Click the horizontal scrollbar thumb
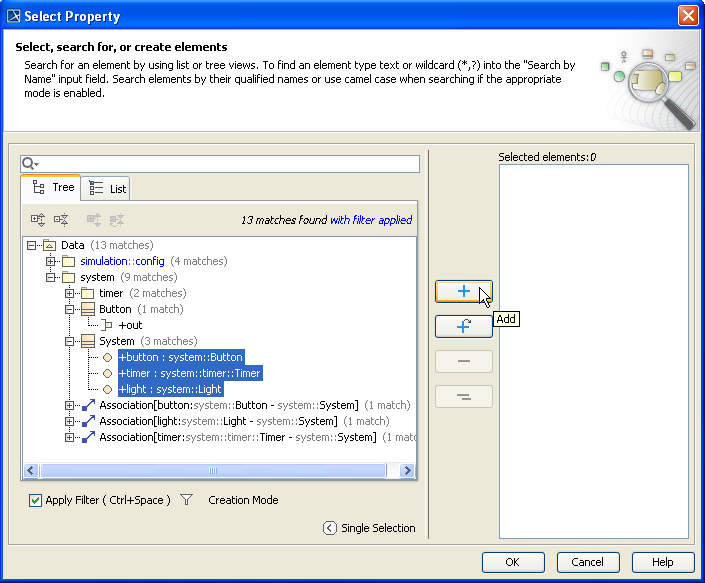The height and width of the screenshot is (583, 705). [x=213, y=471]
